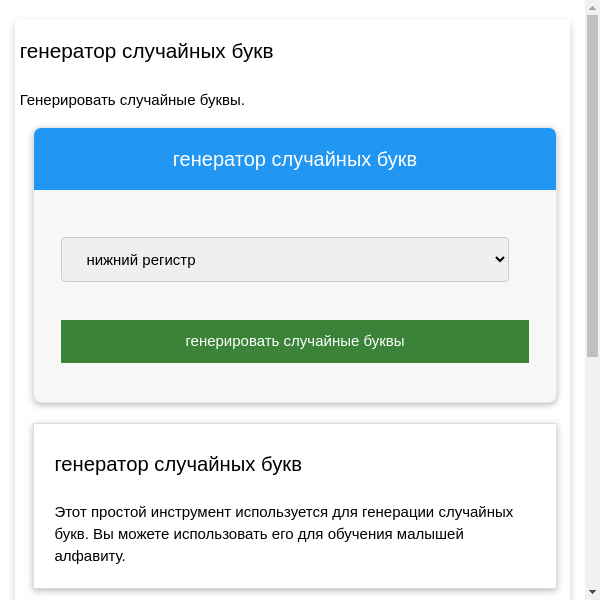Open the 'нижний регистр' case dropdown
Viewport: 600px width, 600px height.
pyautogui.click(x=284, y=259)
